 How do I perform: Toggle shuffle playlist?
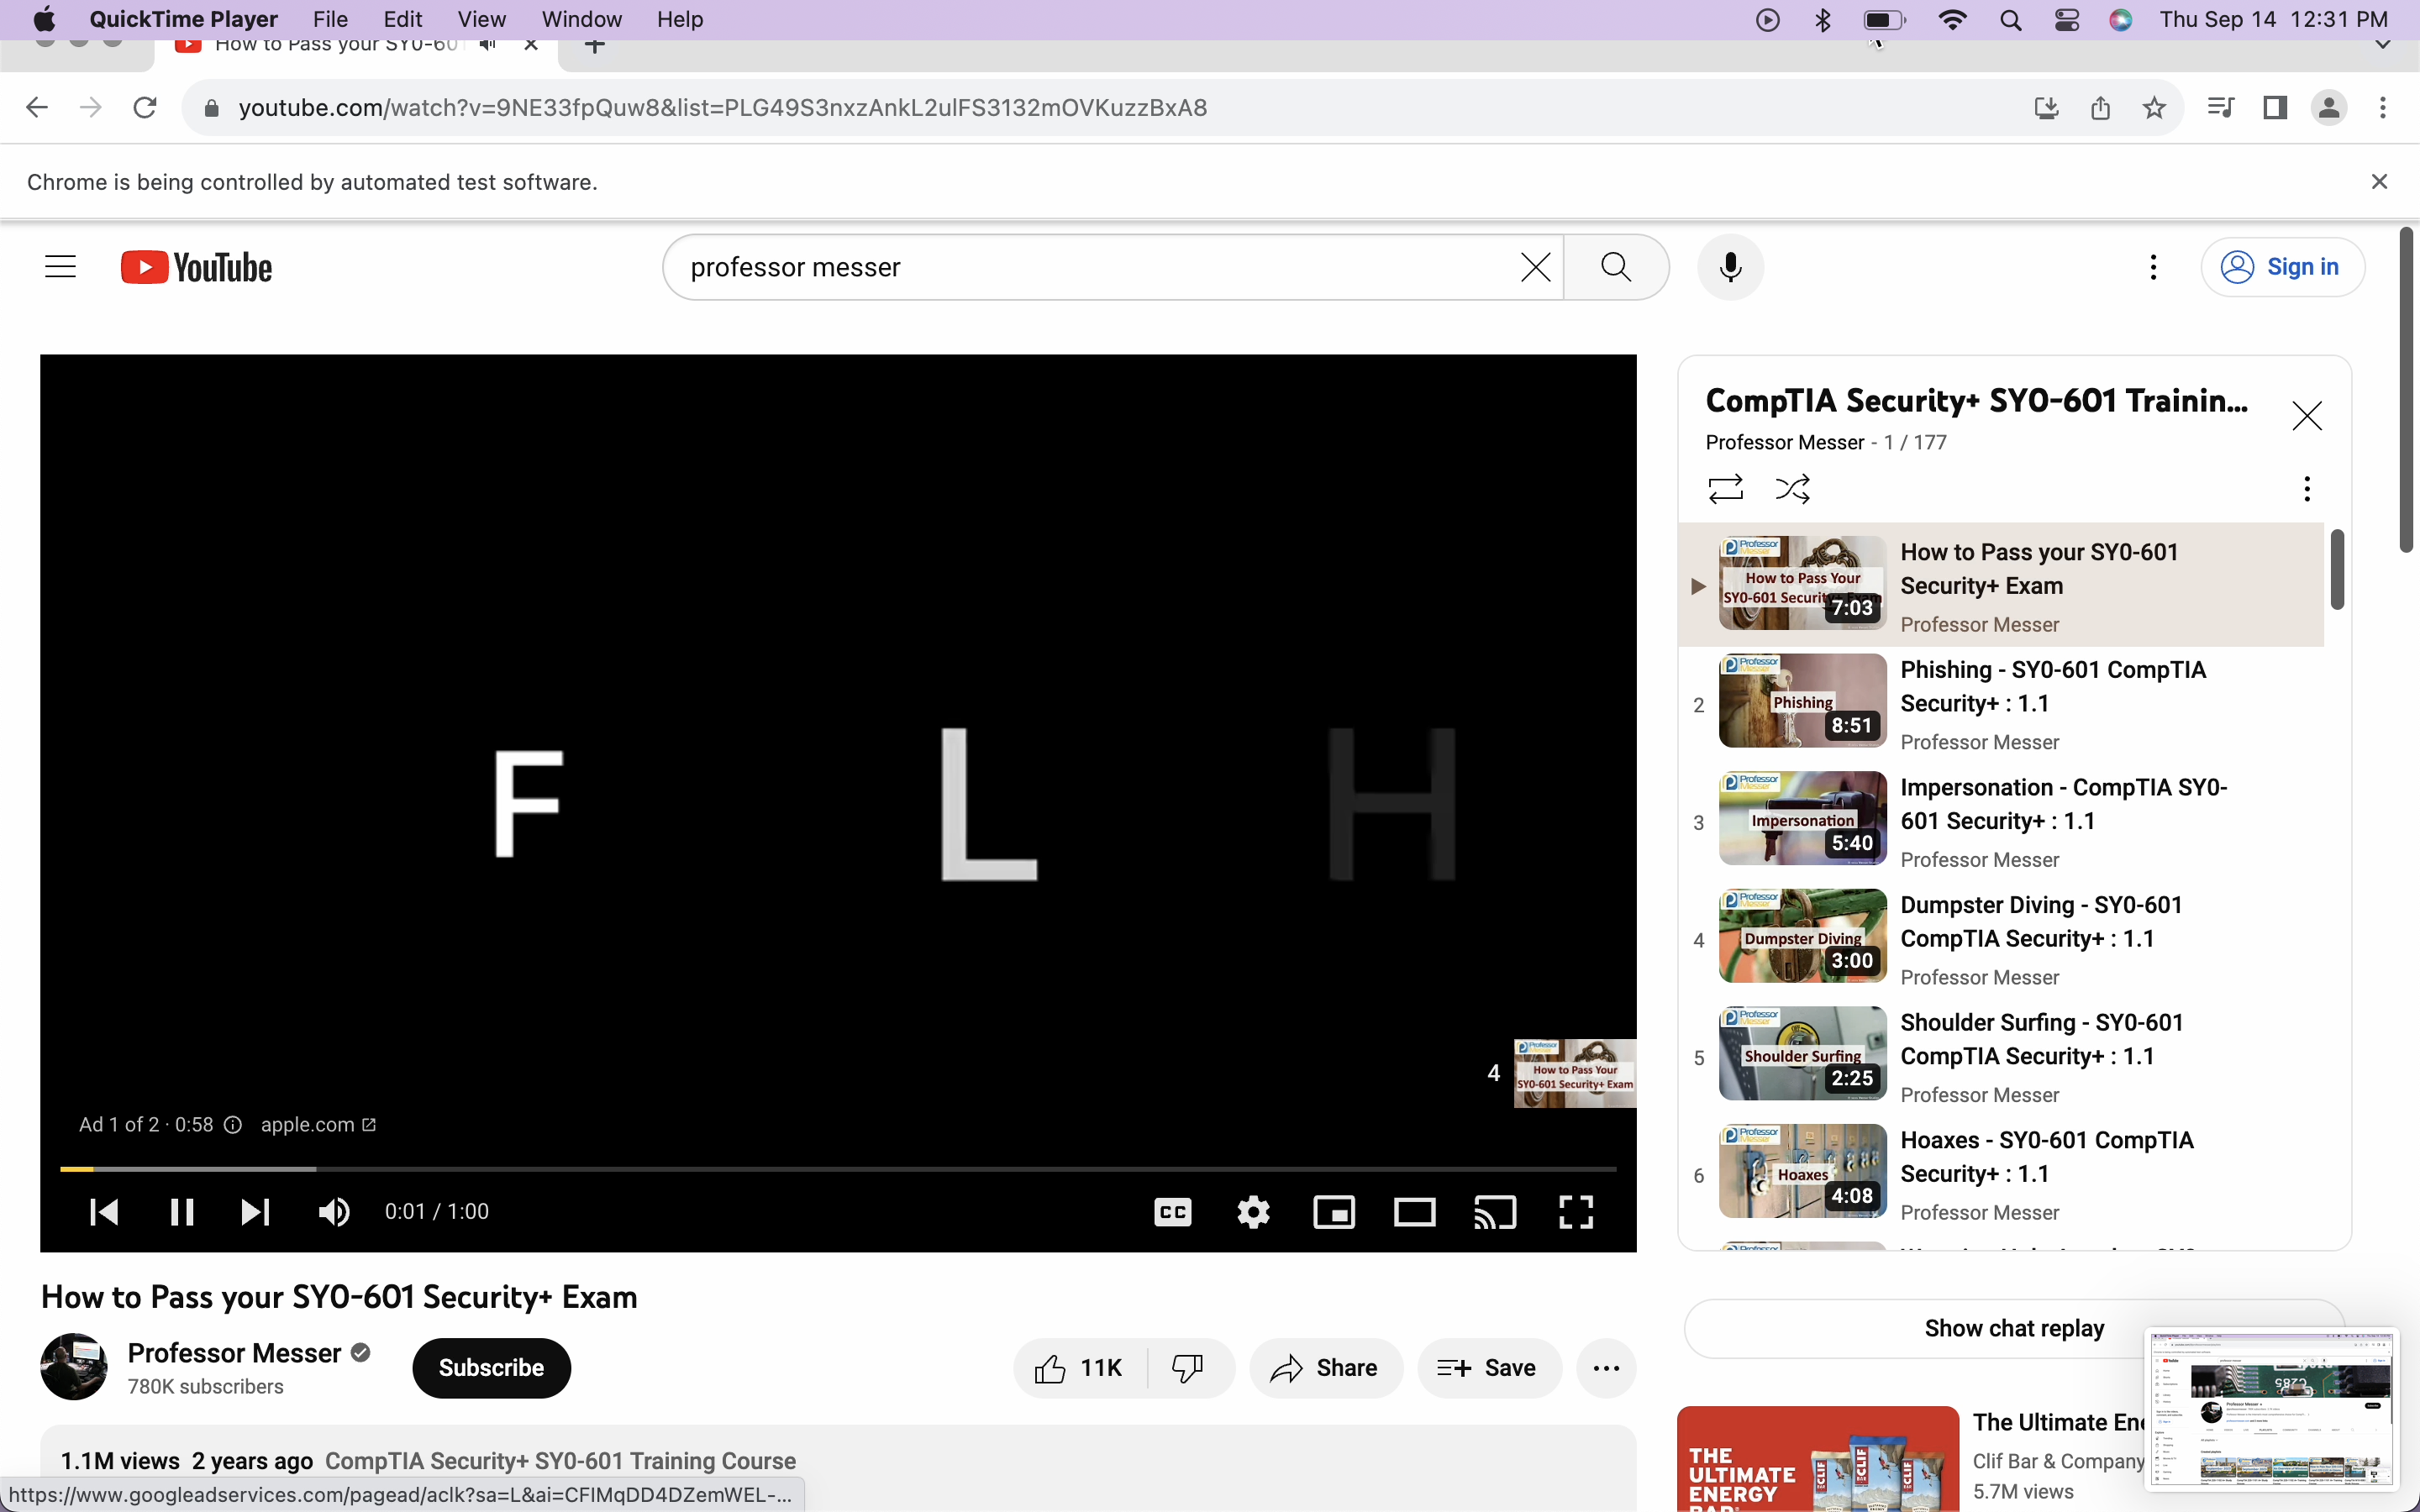pos(1792,489)
